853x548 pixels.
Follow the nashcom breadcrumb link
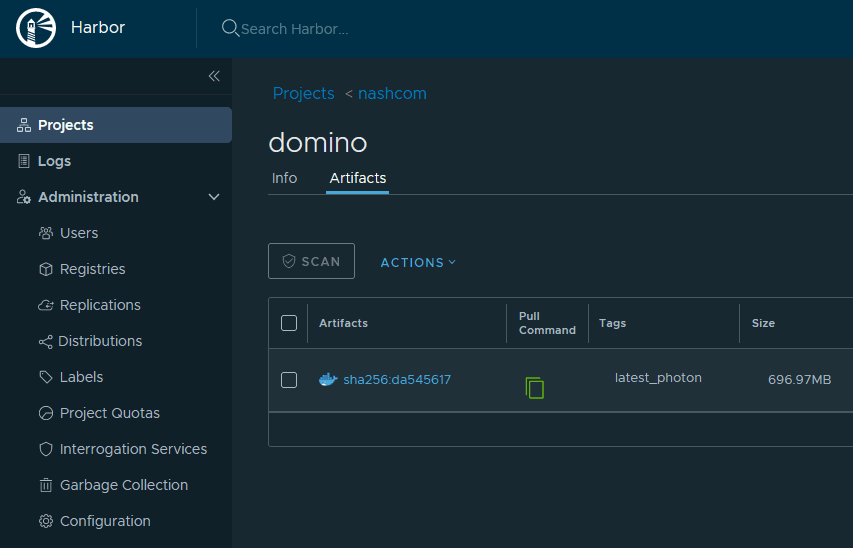click(x=392, y=94)
